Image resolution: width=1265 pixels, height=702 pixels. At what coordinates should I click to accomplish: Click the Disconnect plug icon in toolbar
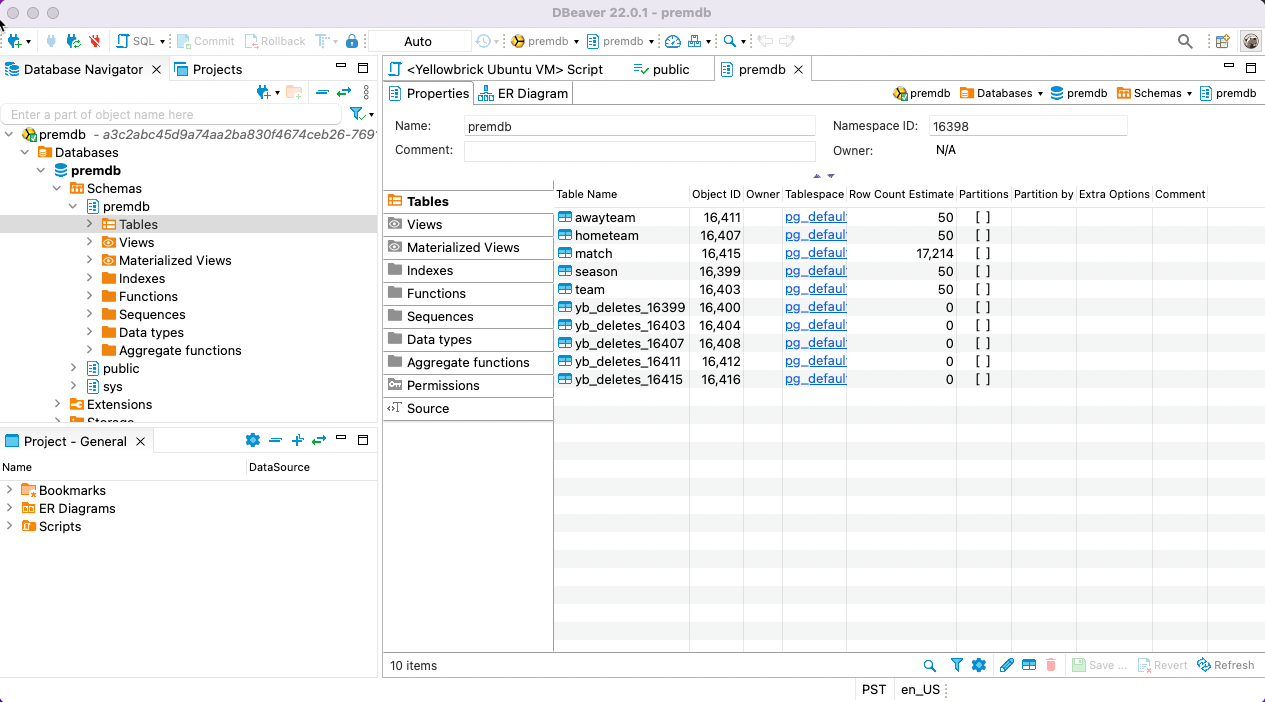click(x=94, y=41)
